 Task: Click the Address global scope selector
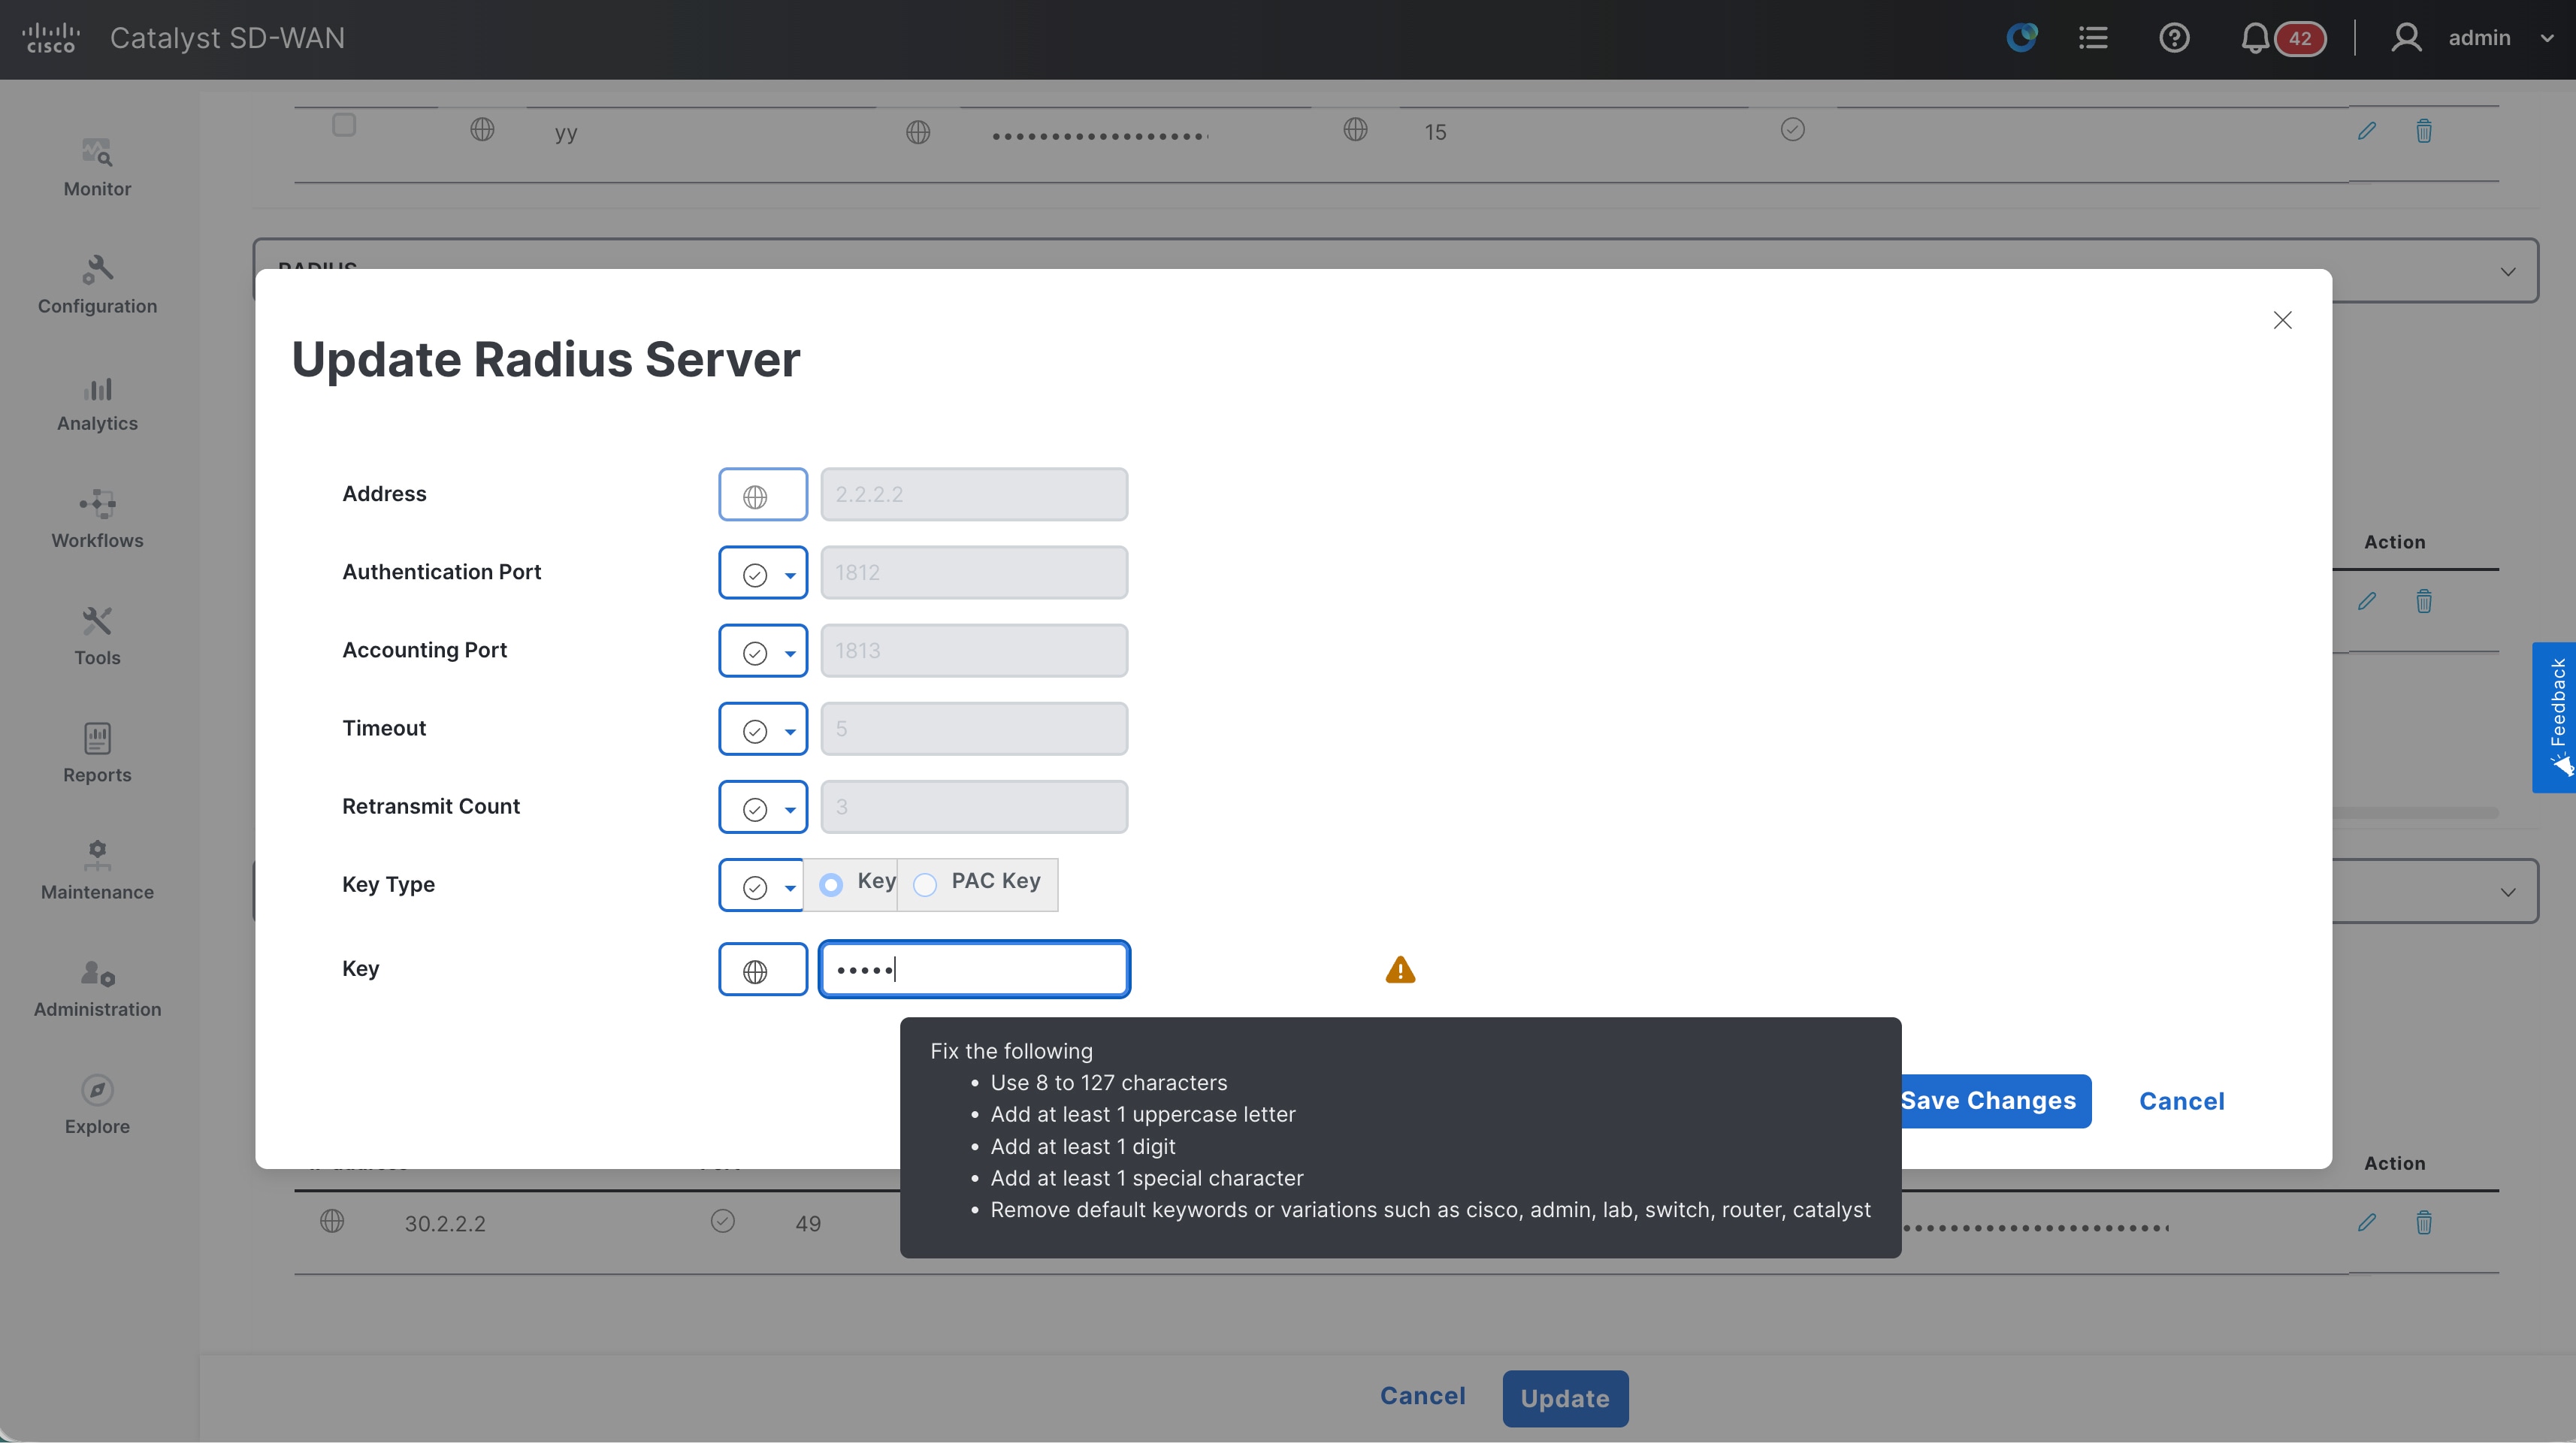(x=763, y=495)
